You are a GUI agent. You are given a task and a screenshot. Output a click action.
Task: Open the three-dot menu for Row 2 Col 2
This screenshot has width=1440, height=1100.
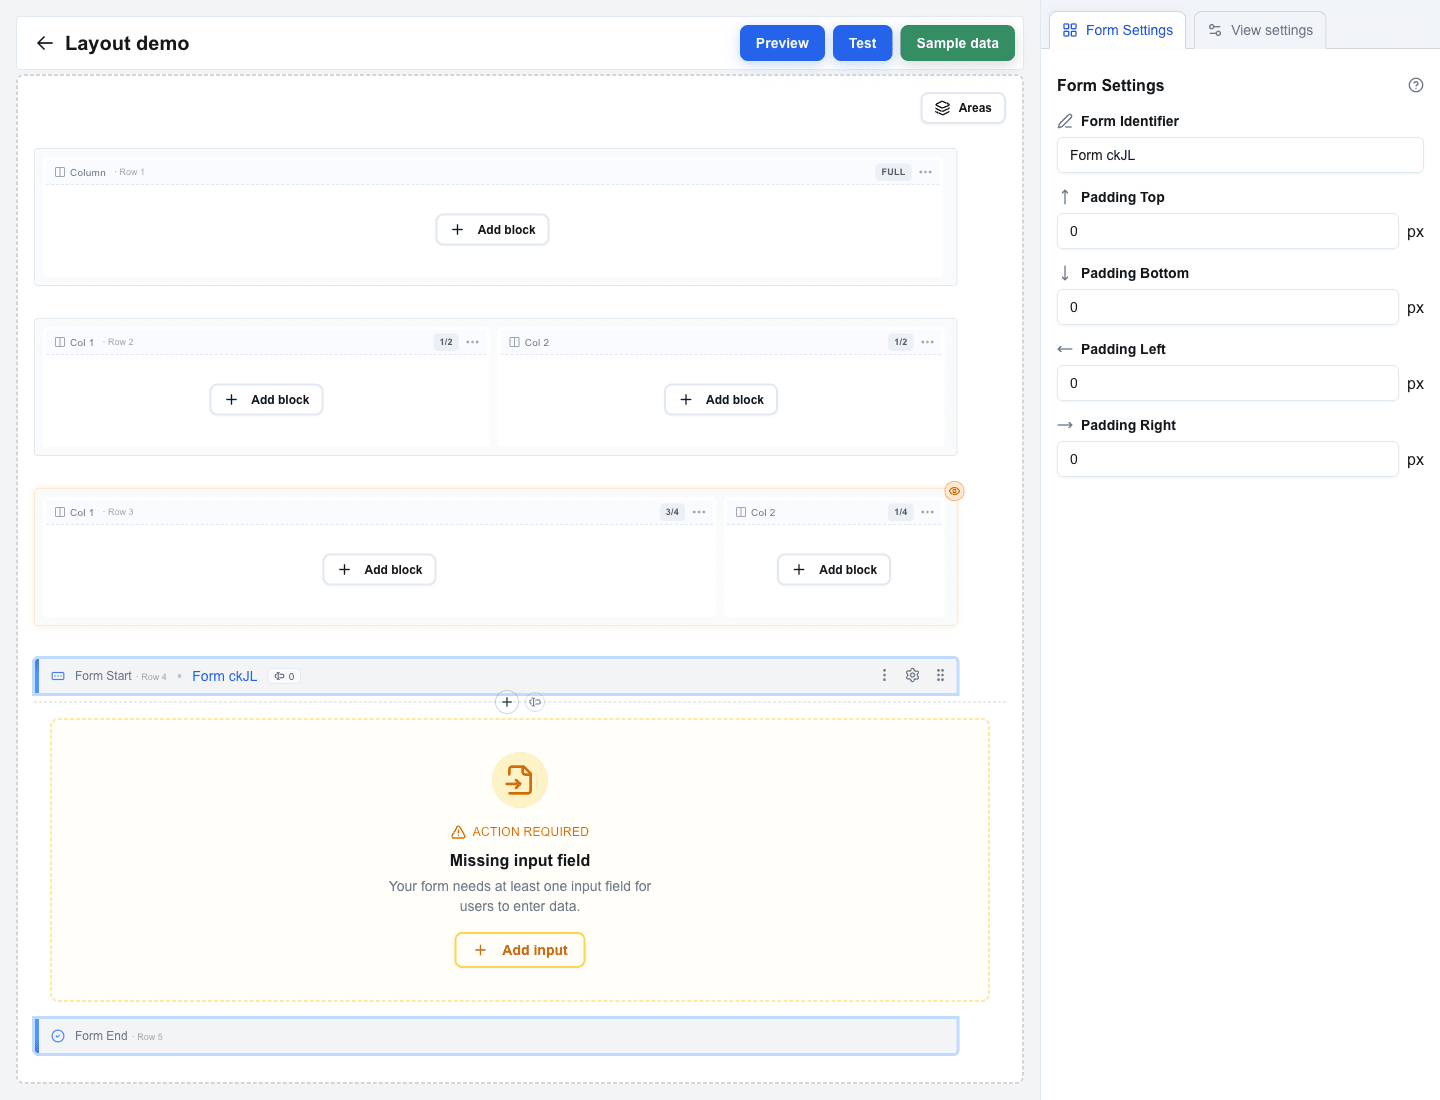[928, 342]
